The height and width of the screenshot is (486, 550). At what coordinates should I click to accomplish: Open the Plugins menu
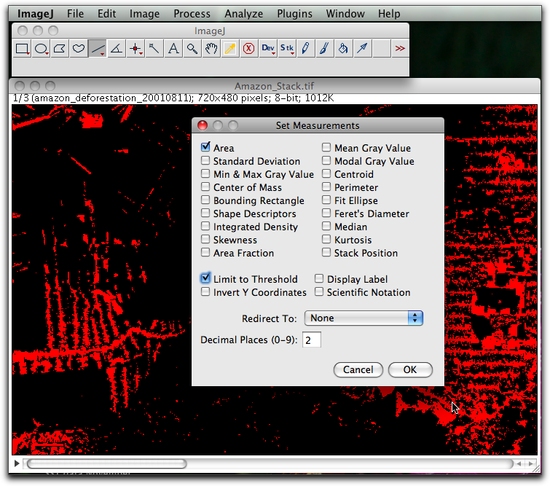click(x=295, y=14)
